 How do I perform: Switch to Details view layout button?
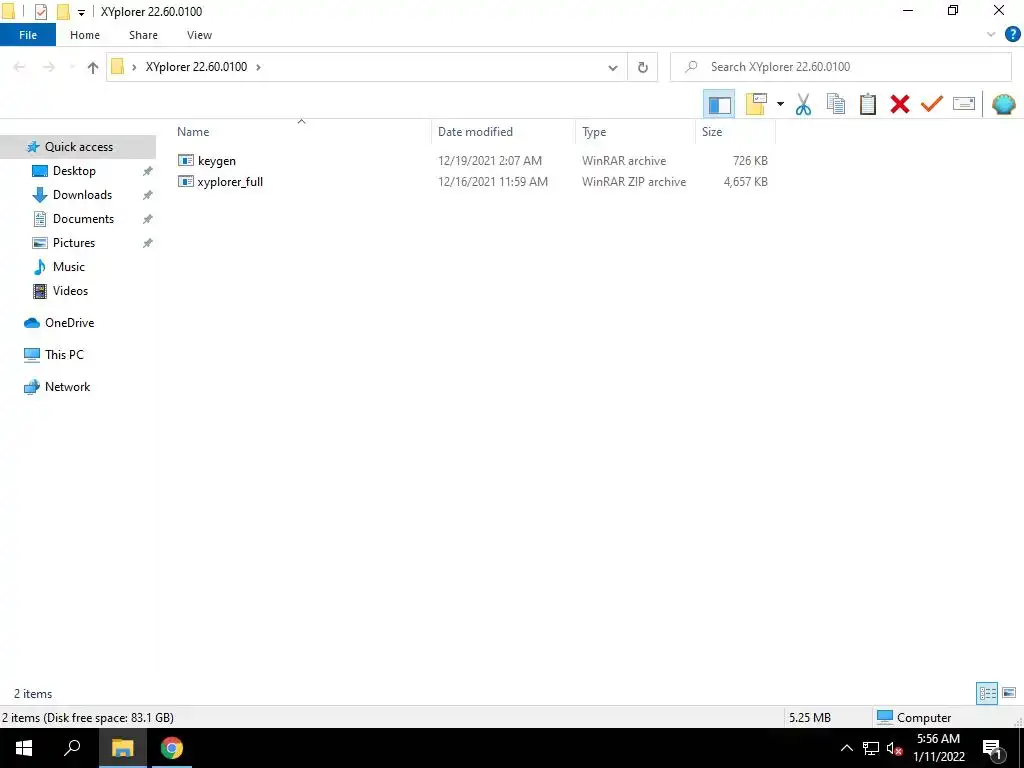(987, 693)
